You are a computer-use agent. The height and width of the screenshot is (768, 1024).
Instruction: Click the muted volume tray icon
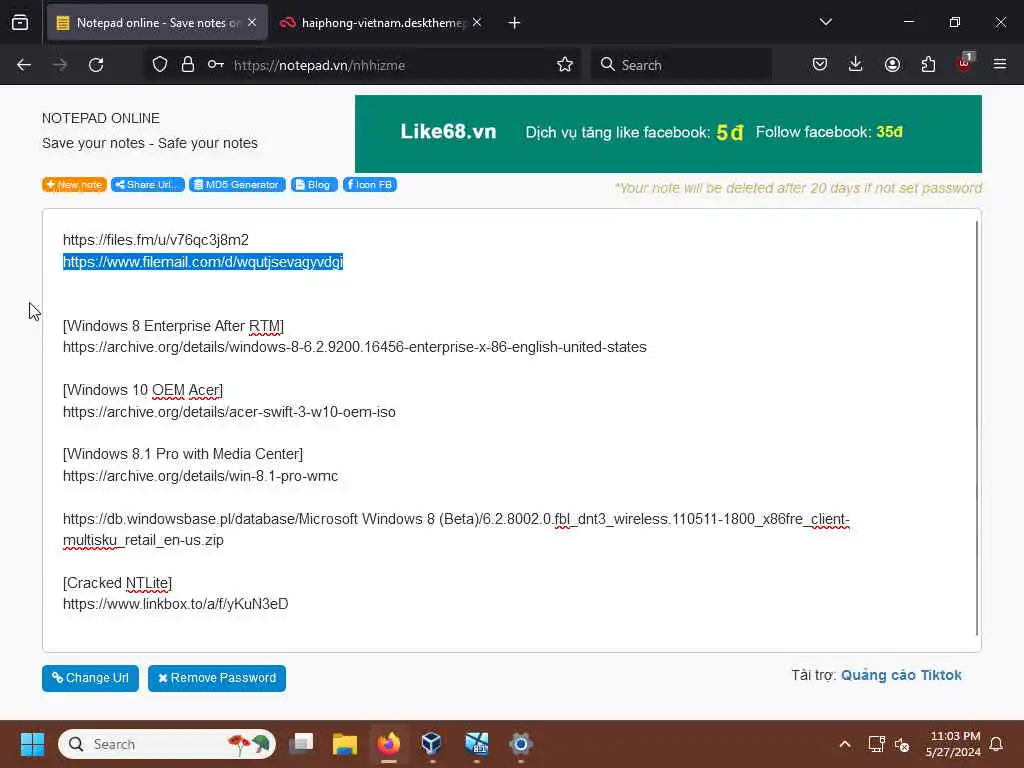[902, 744]
